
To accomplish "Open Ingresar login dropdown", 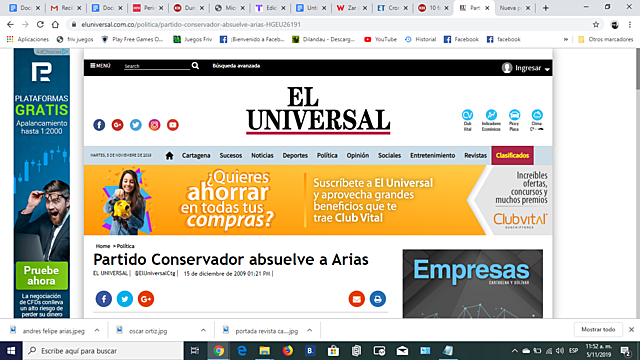I will (526, 68).
